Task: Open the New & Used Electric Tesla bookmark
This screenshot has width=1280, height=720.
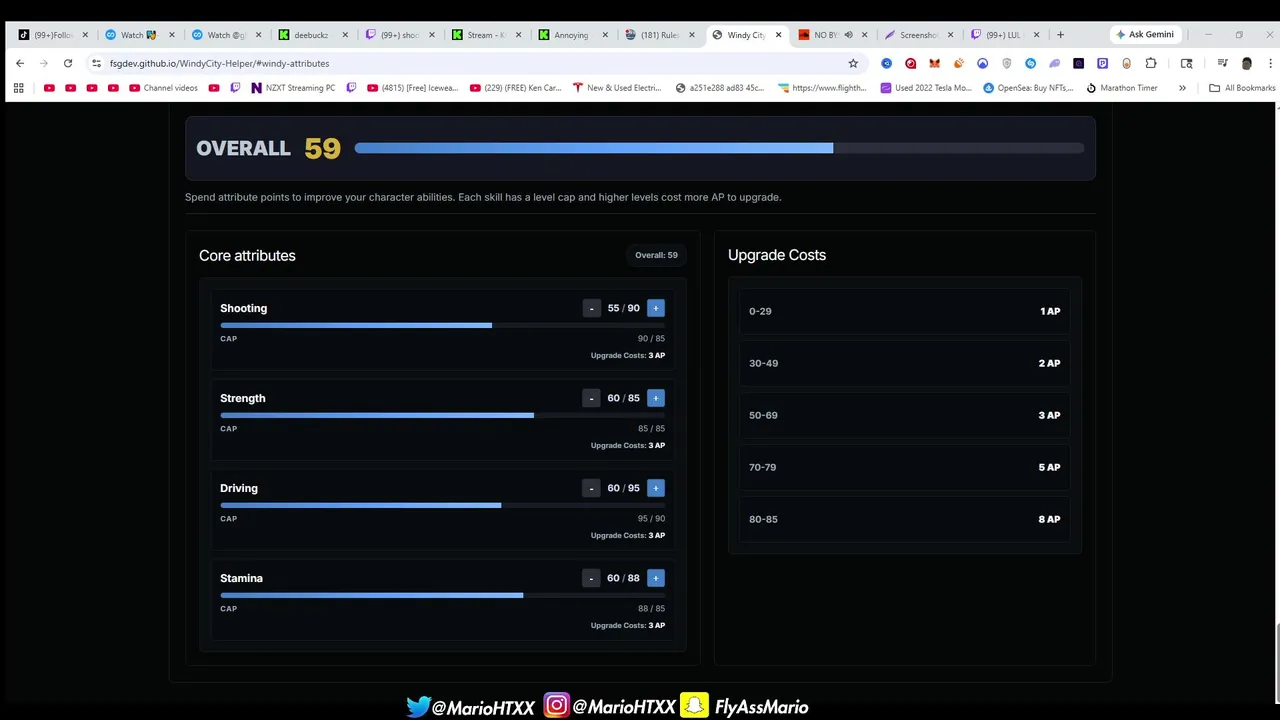Action: point(617,88)
